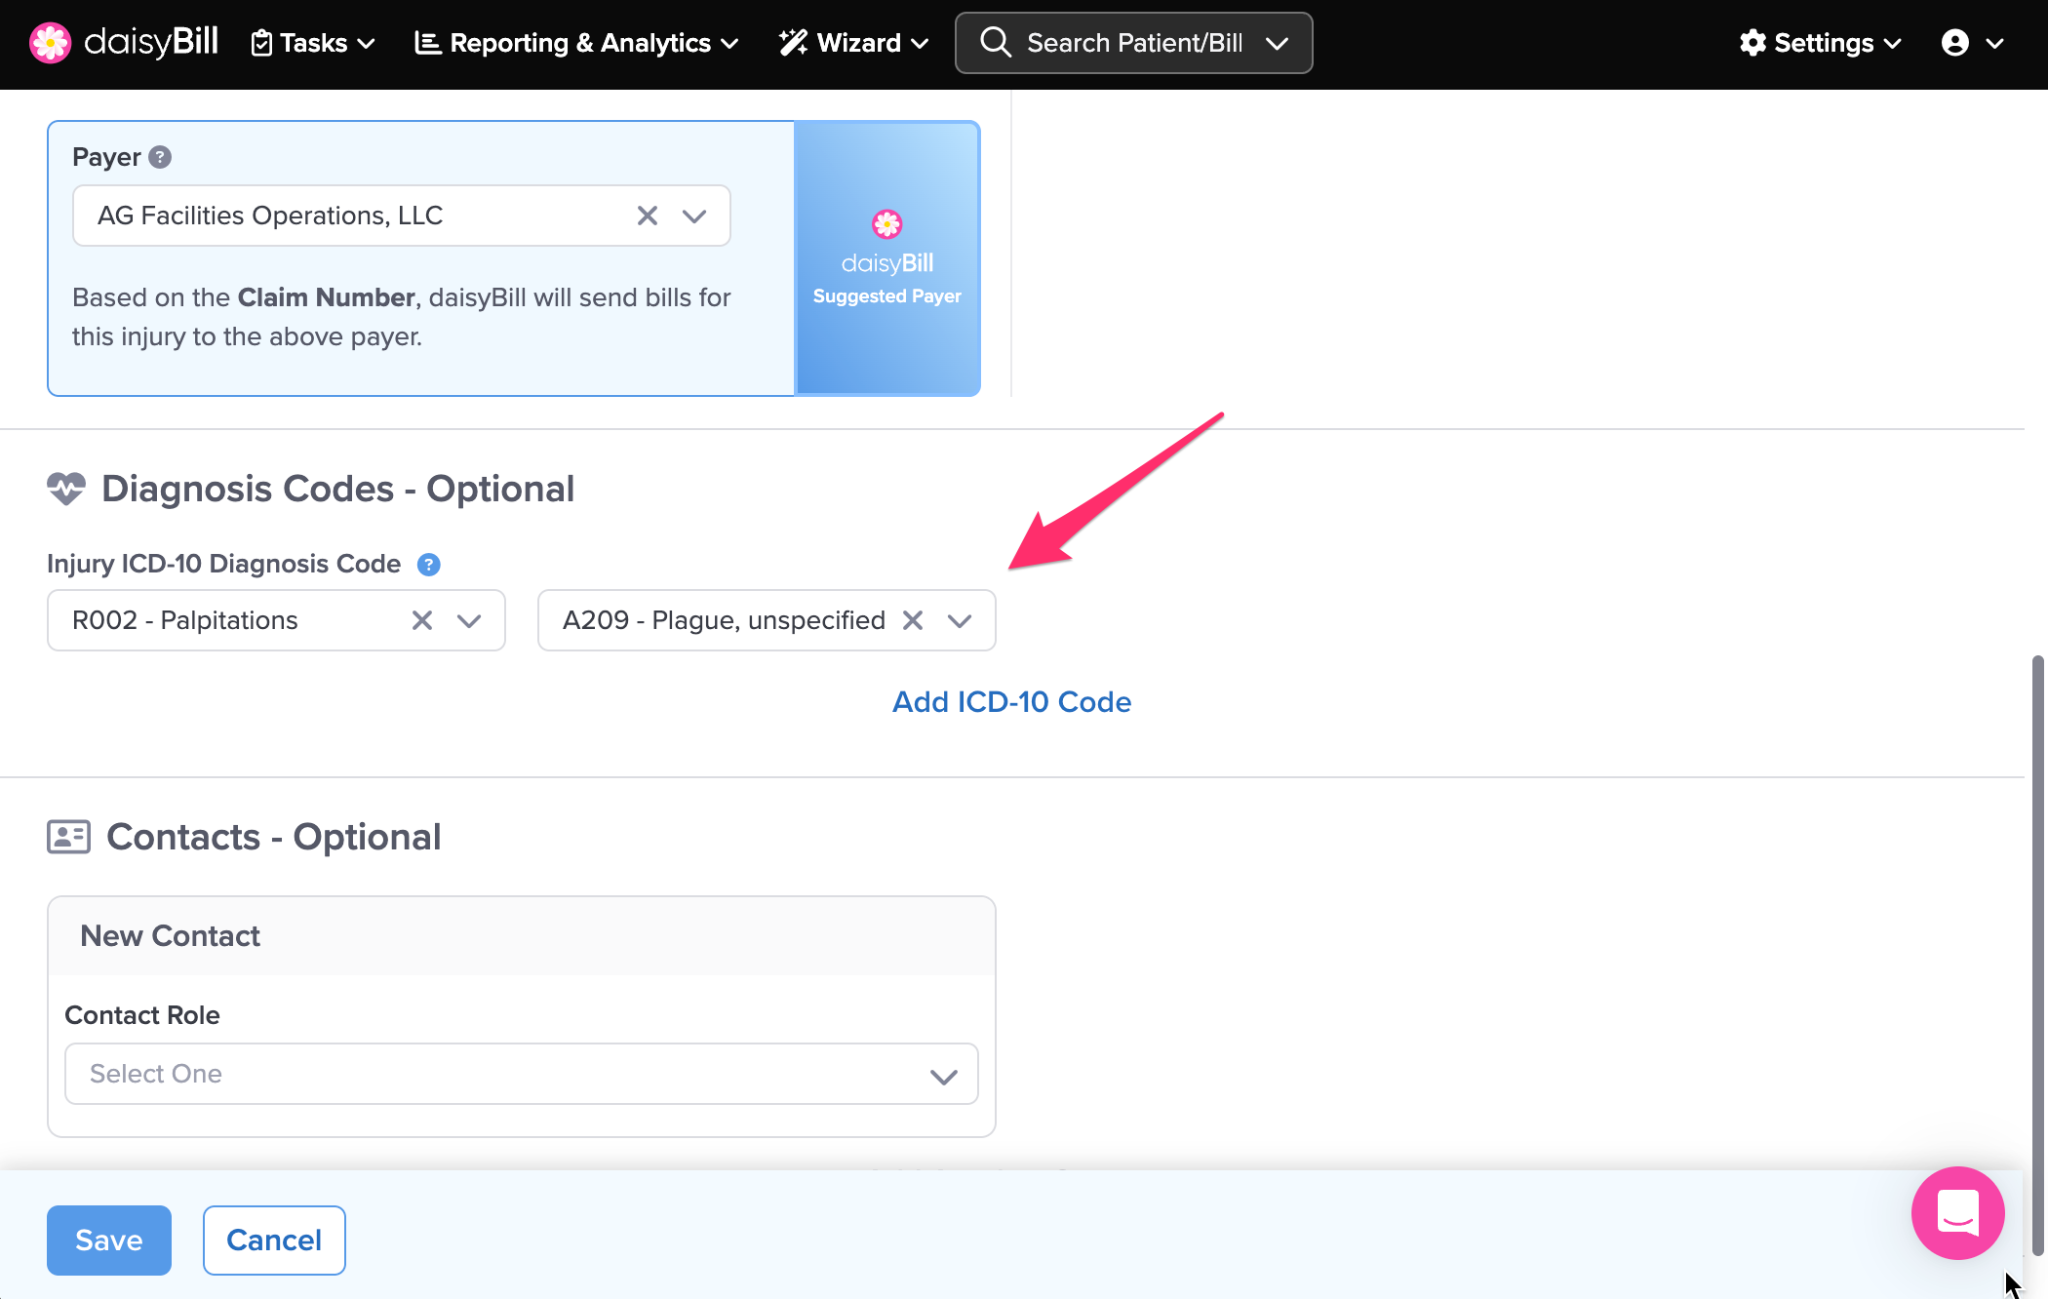Remove the R002 Palpitations code
This screenshot has height=1299, width=2048.
pos(422,621)
